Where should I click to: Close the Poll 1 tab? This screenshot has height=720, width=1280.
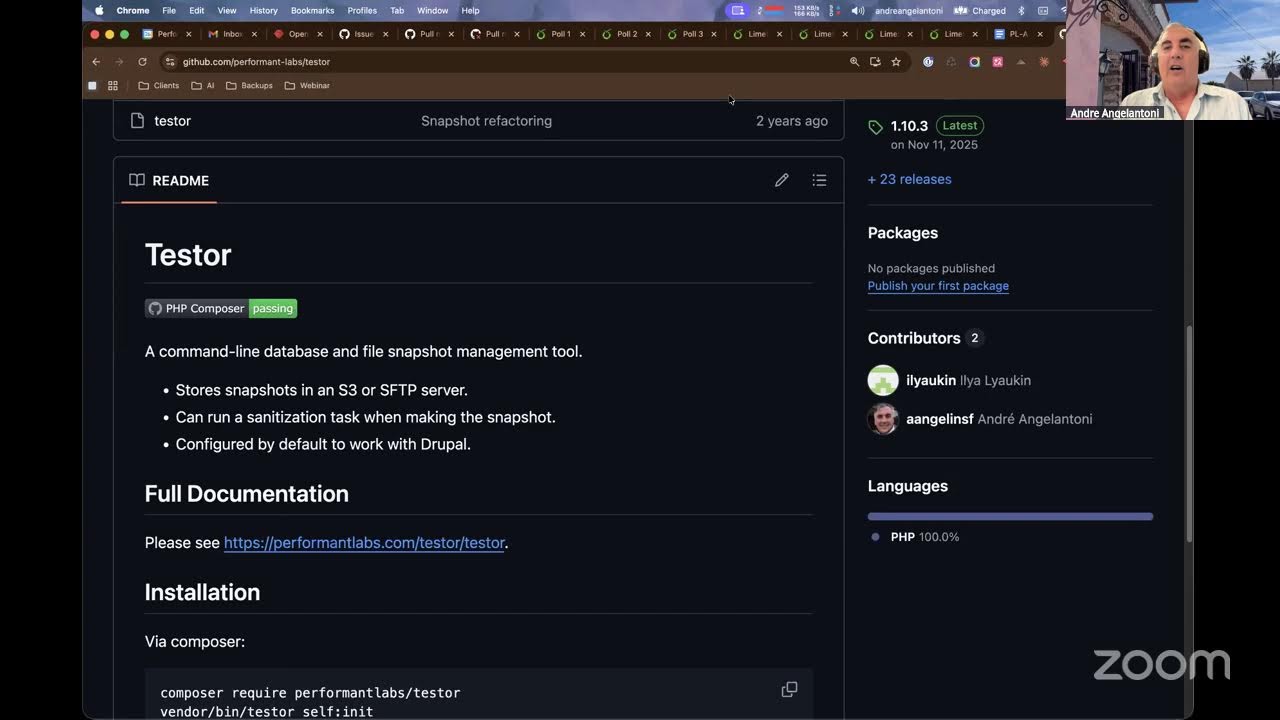tap(583, 34)
